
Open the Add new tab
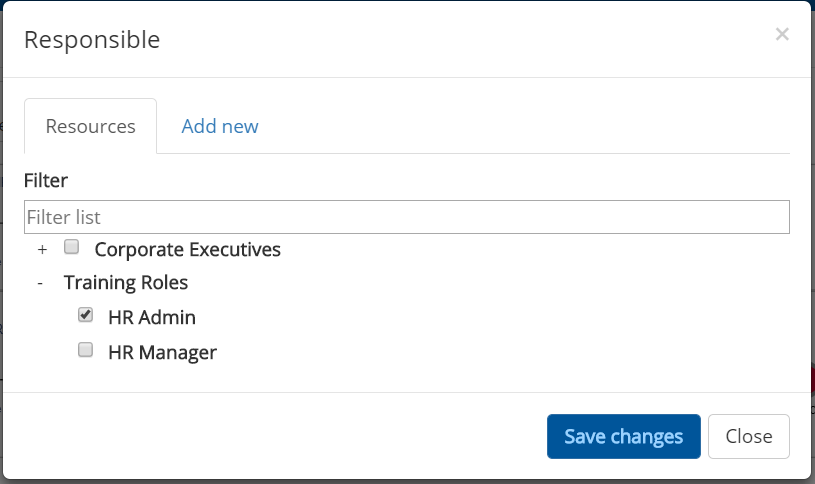pos(220,126)
